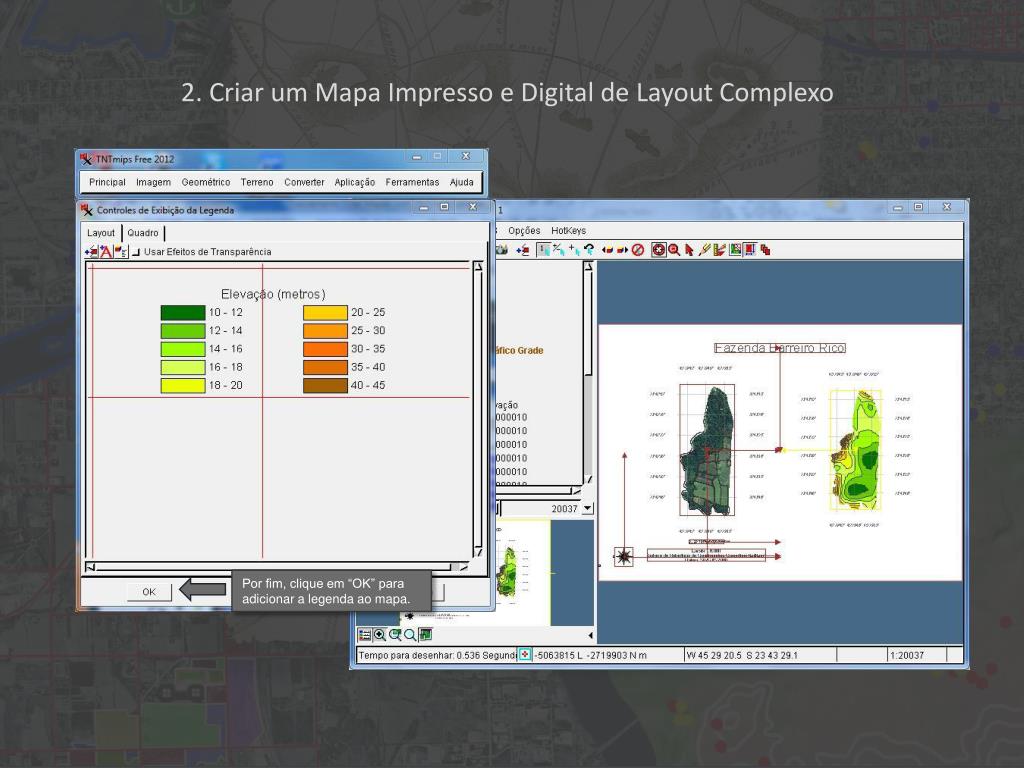Click the left collapse arrow beside locator toolbar

(590, 635)
